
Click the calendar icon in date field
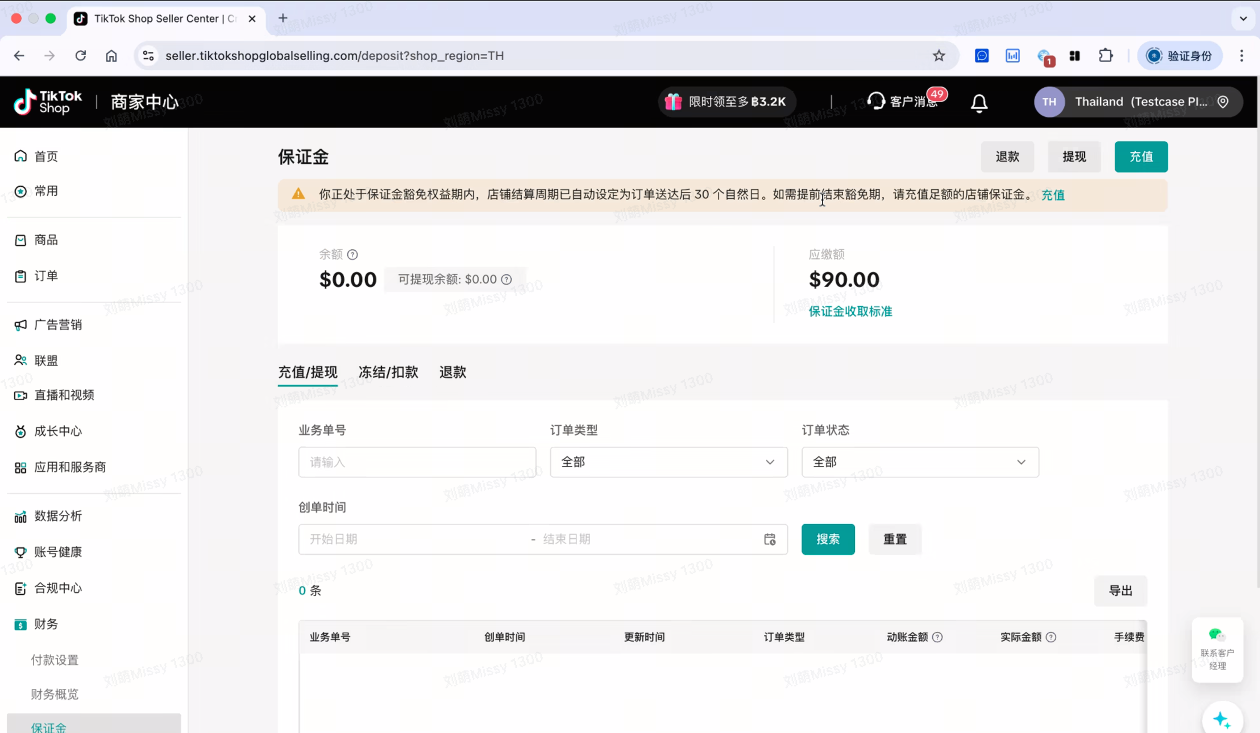(x=770, y=539)
